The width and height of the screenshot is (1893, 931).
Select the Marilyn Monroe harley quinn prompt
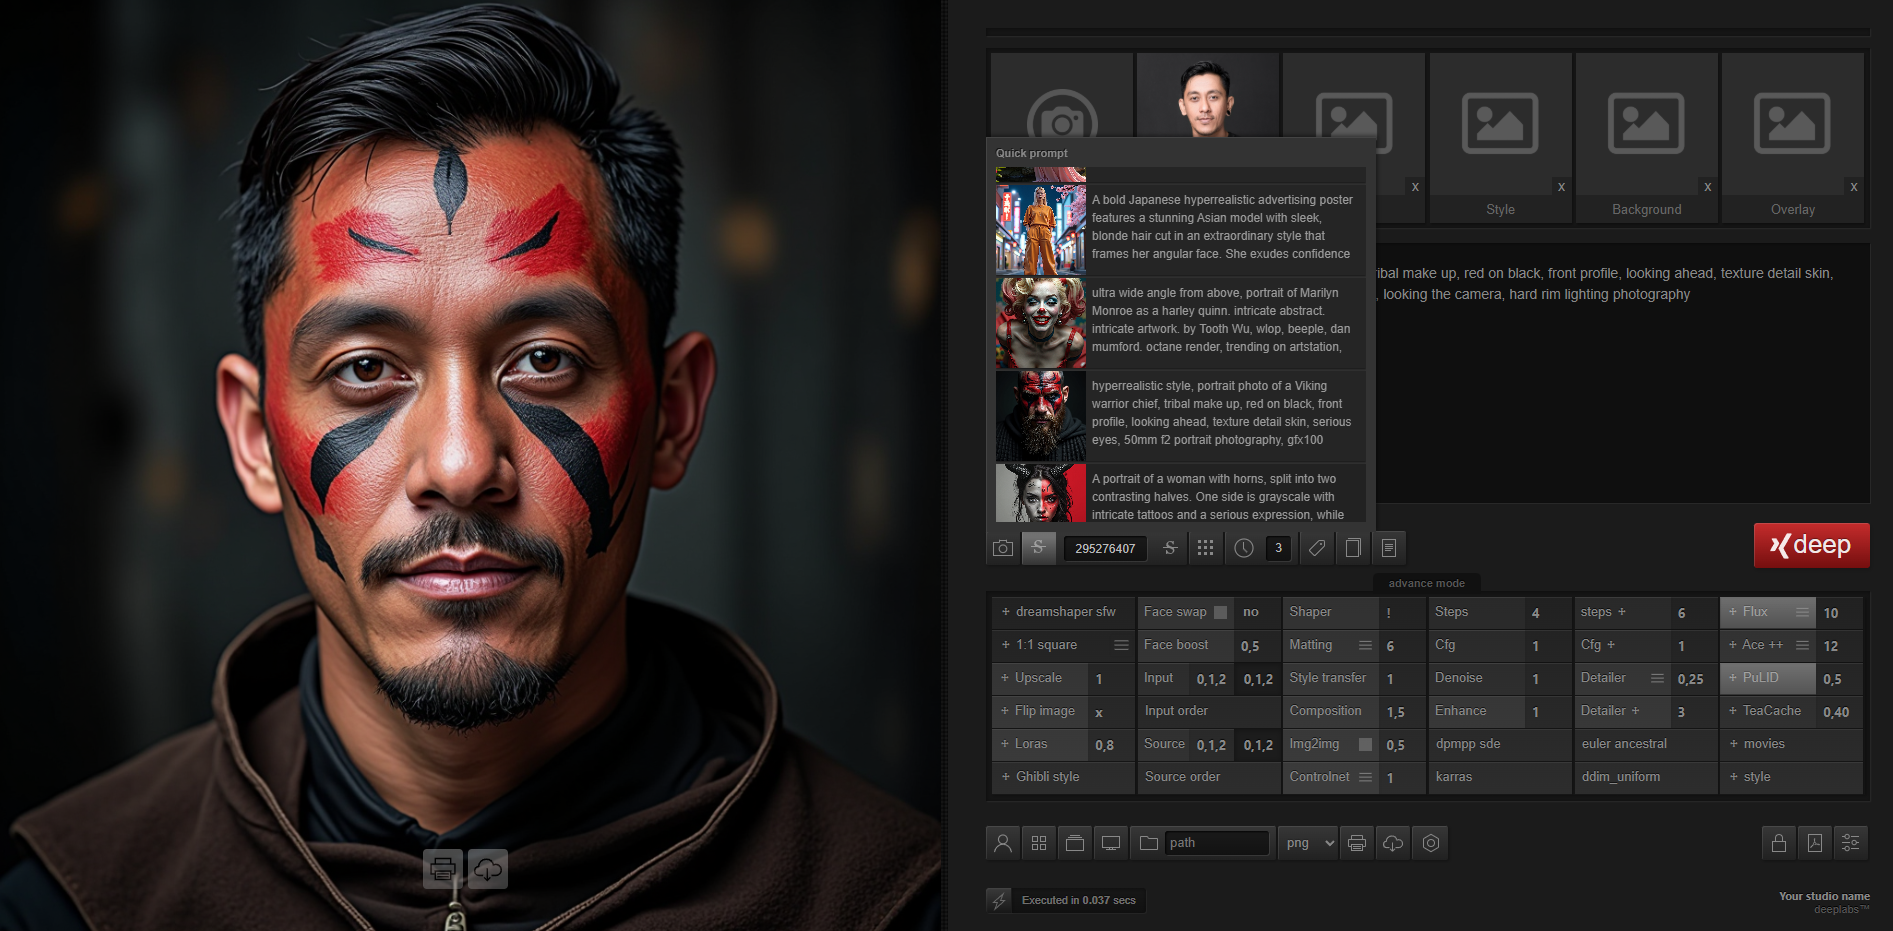pos(1180,322)
